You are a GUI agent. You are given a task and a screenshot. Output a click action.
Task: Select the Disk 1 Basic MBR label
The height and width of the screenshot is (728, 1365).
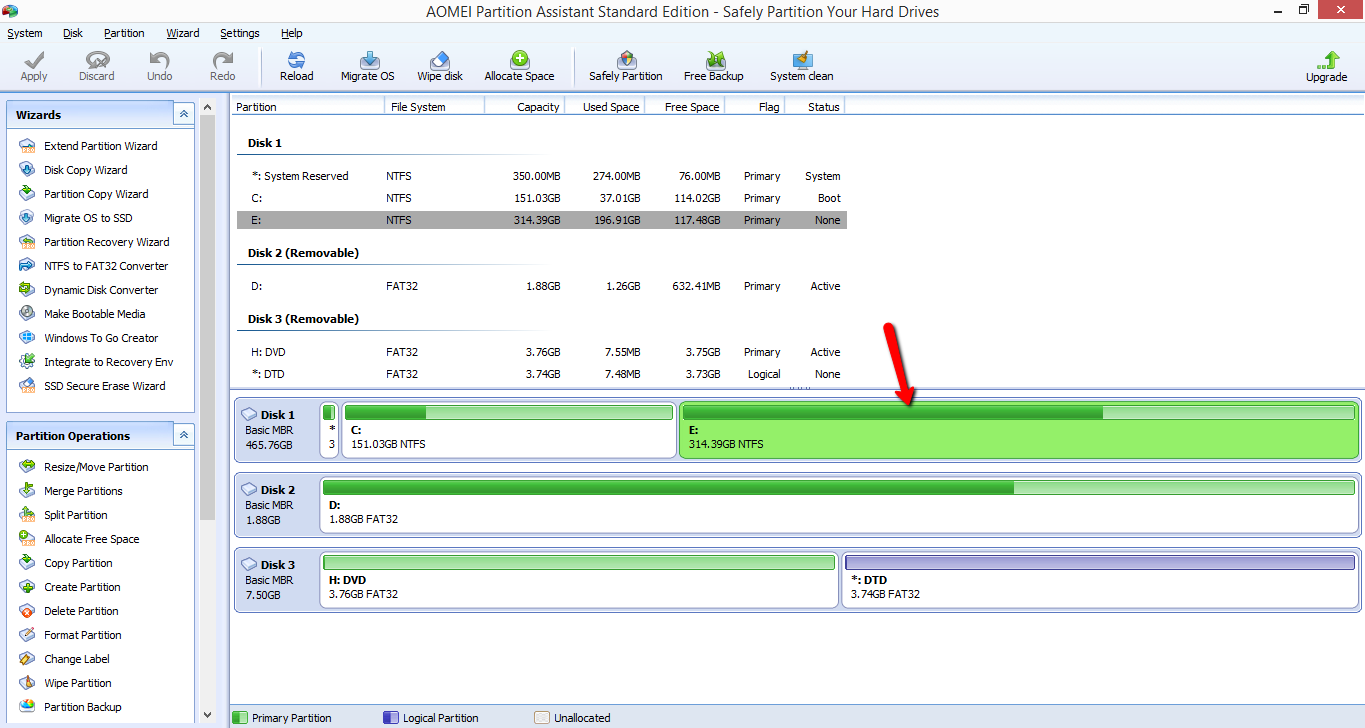tap(276, 430)
